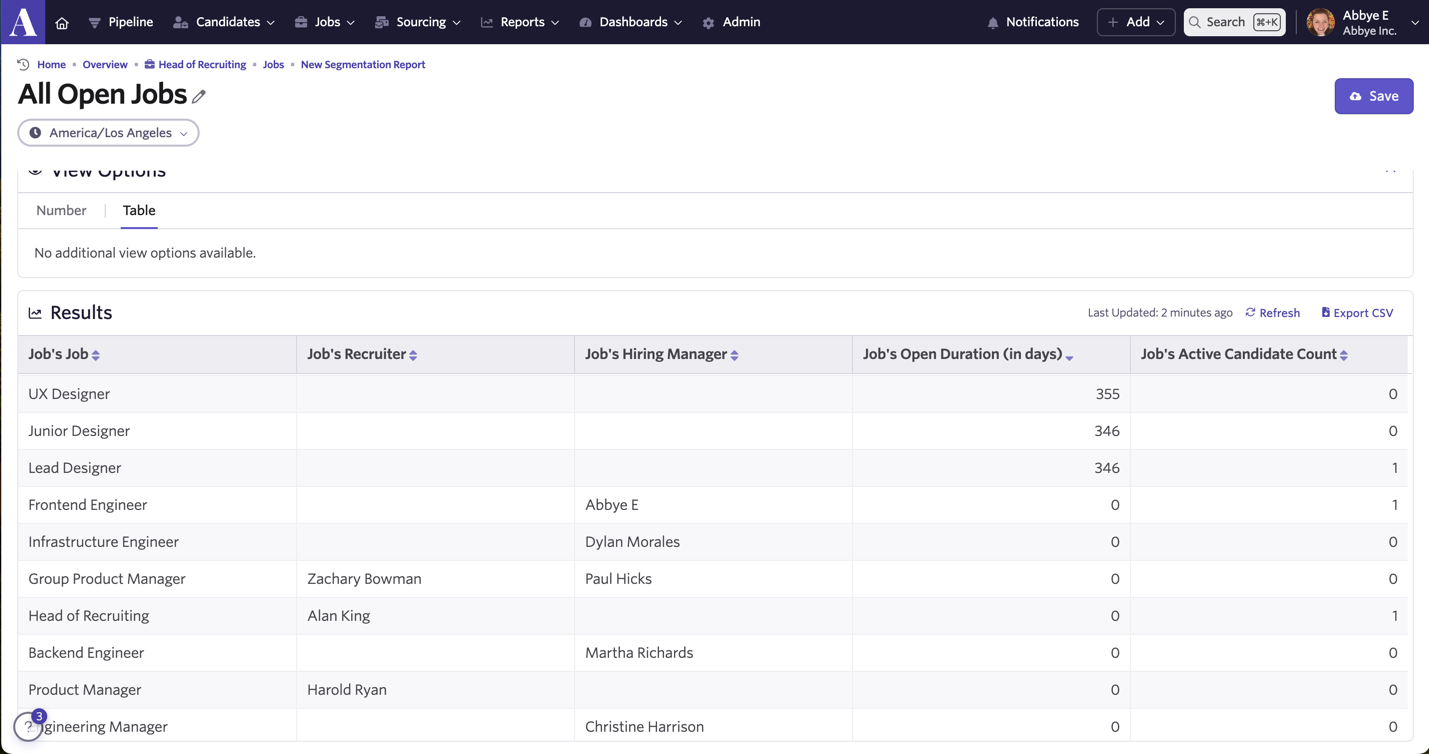Open the Pipeline menu item

coord(121,22)
